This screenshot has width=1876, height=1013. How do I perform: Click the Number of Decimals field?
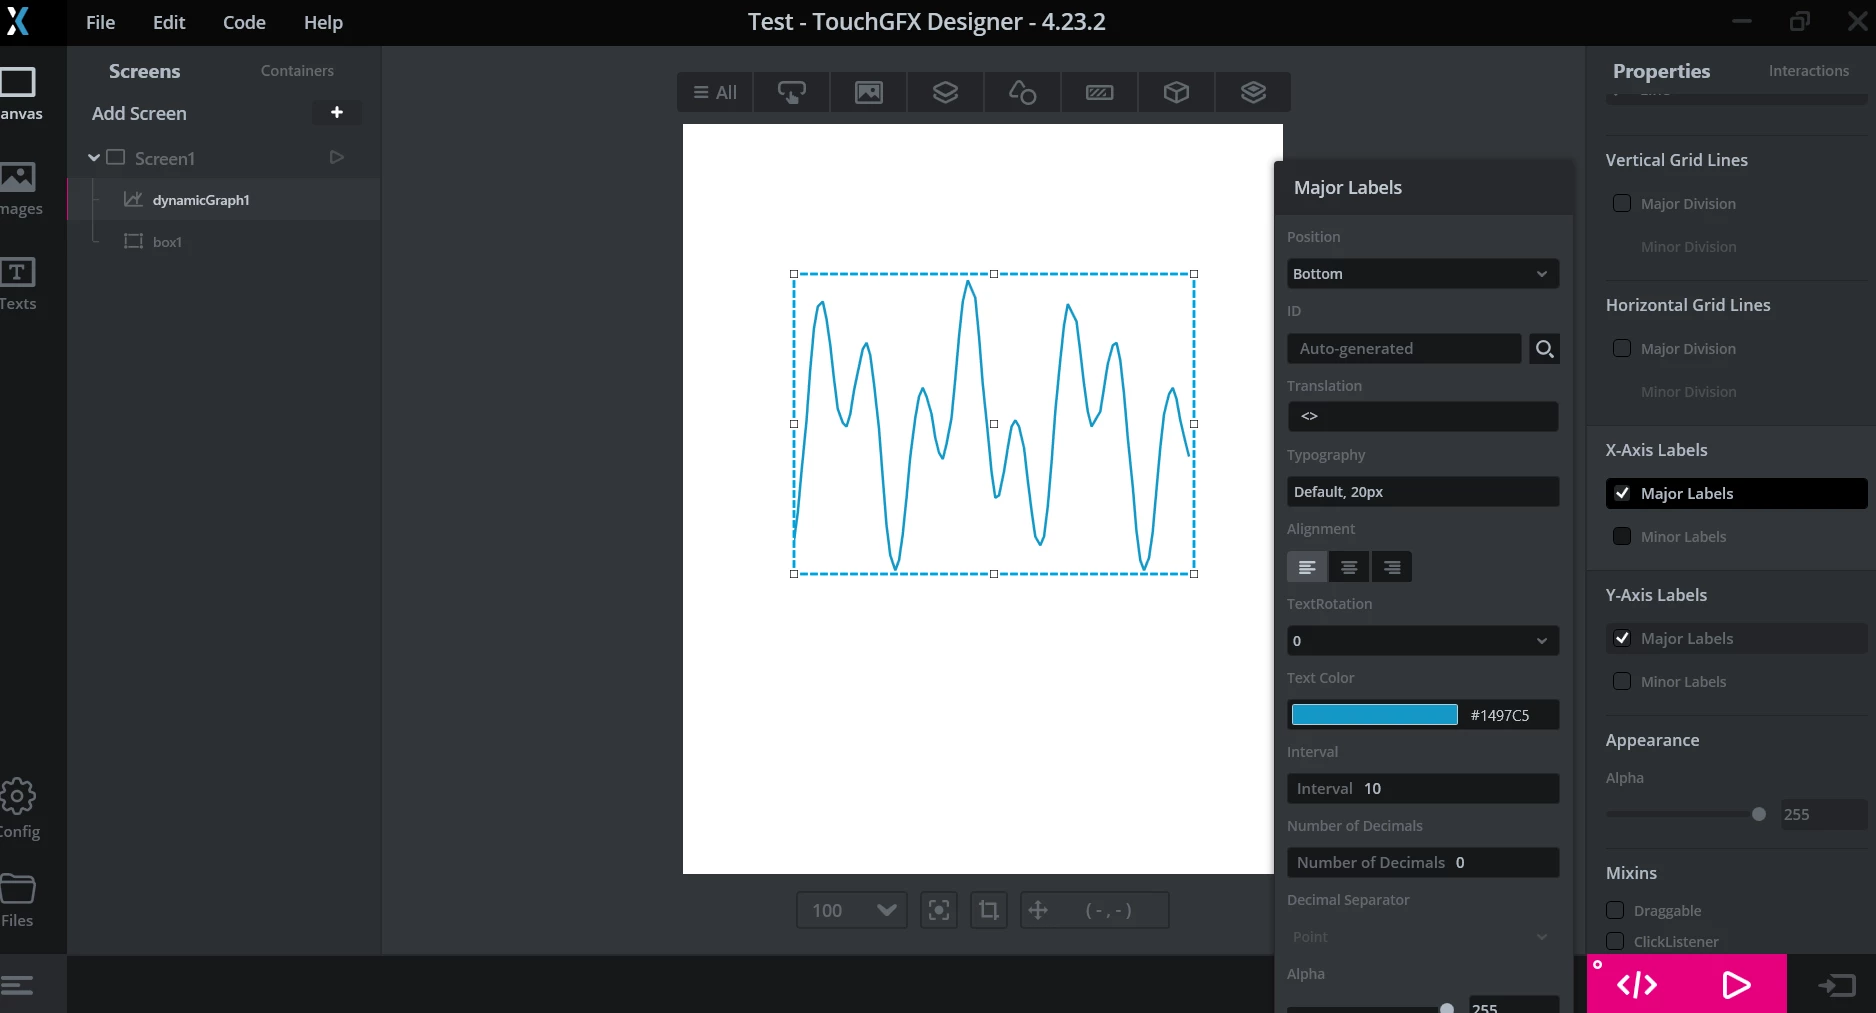point(1422,863)
